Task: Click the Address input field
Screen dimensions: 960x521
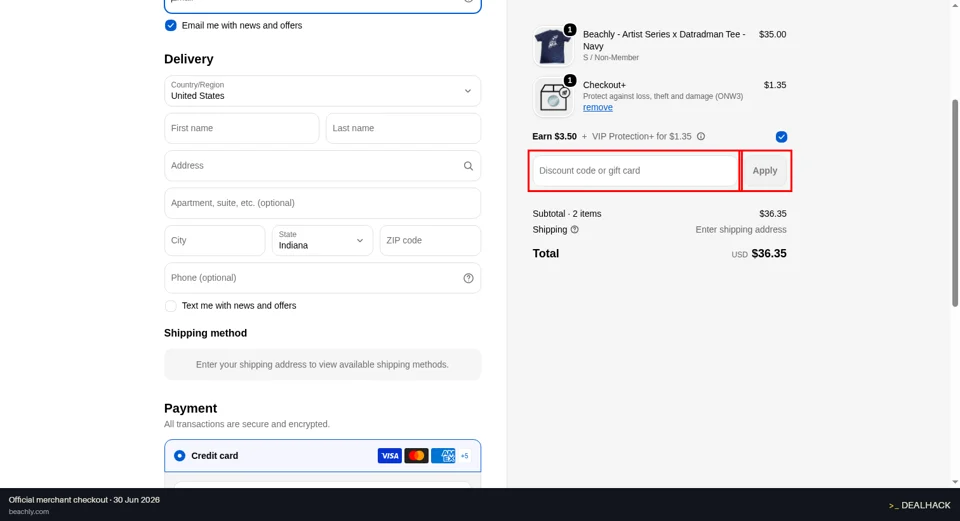Action: tap(323, 165)
